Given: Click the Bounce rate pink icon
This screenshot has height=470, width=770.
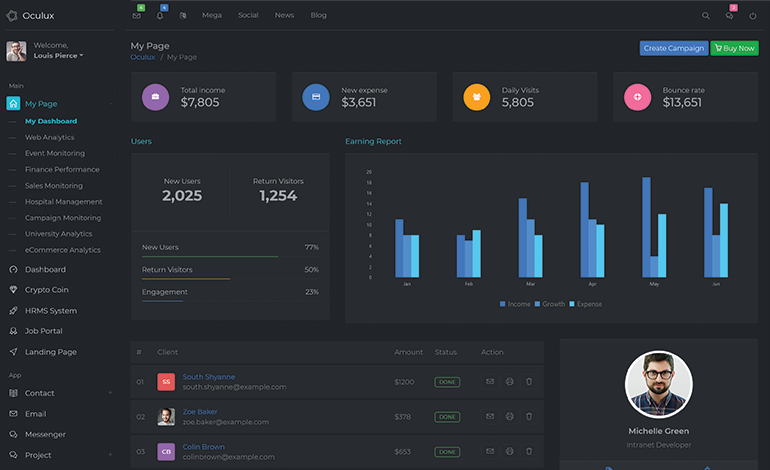Looking at the screenshot, I should [x=637, y=97].
